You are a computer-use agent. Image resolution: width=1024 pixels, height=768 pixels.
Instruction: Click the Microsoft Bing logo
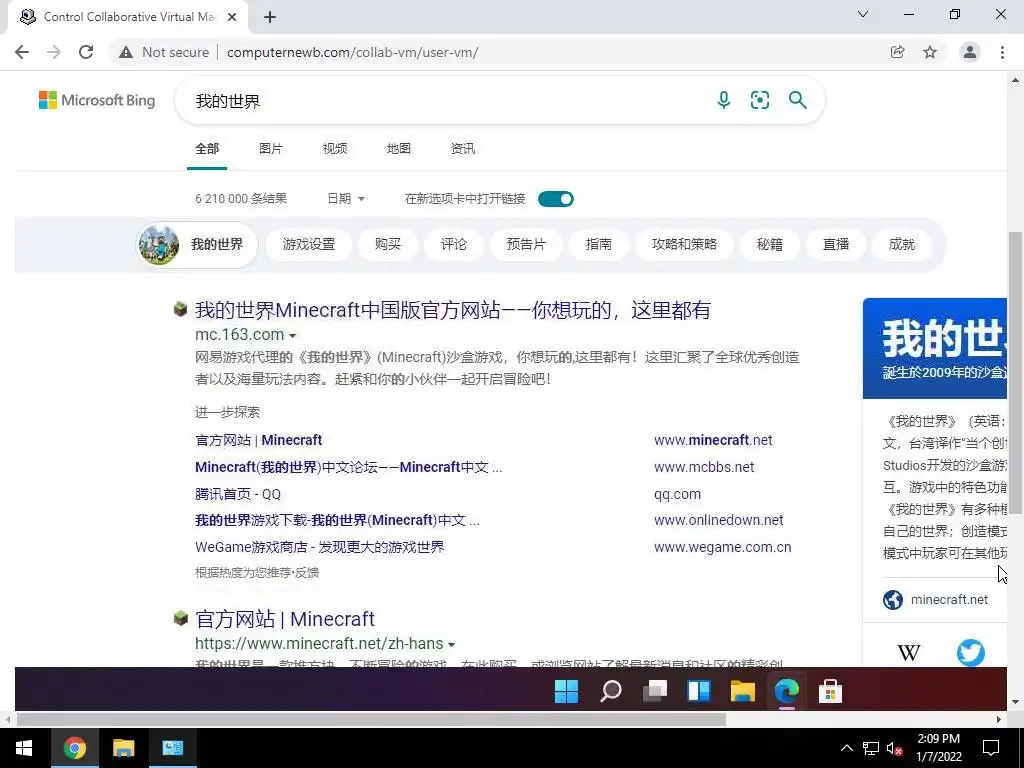tap(97, 100)
